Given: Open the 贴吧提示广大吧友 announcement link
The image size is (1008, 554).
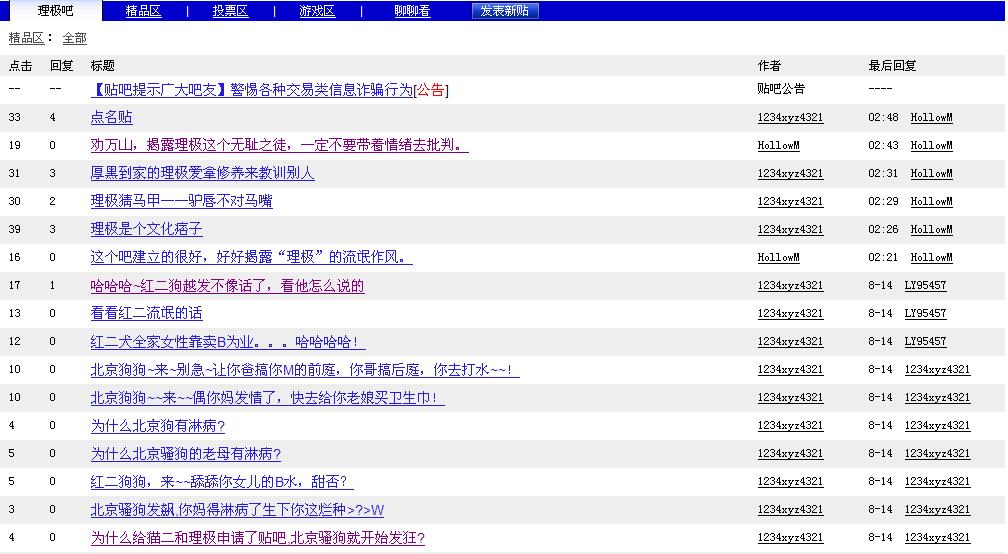Looking at the screenshot, I should [250, 90].
